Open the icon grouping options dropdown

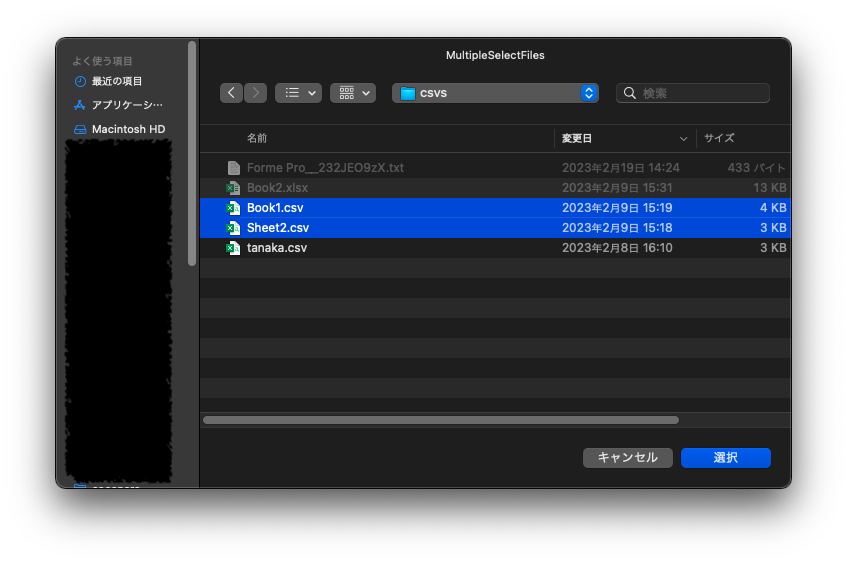pyautogui.click(x=352, y=93)
